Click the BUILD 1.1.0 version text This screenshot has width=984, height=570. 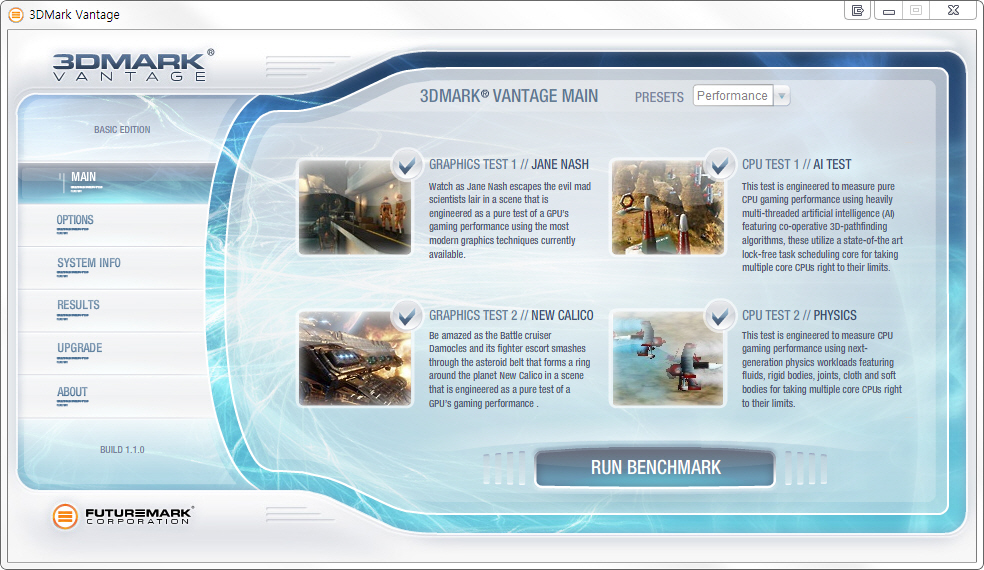click(x=122, y=449)
